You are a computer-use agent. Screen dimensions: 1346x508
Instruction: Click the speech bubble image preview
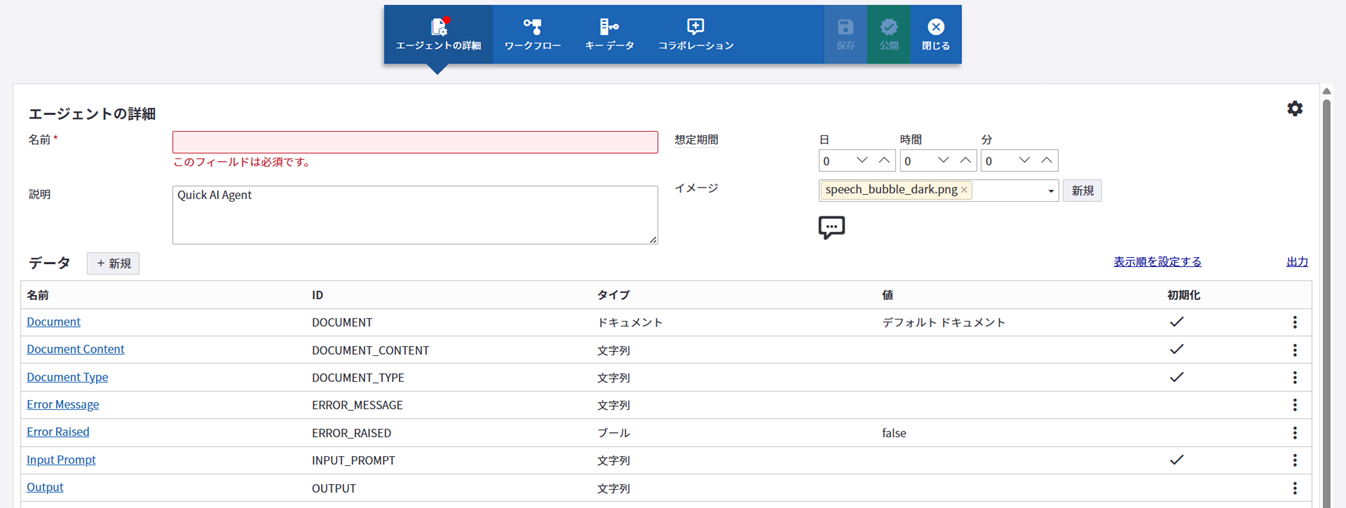point(831,227)
